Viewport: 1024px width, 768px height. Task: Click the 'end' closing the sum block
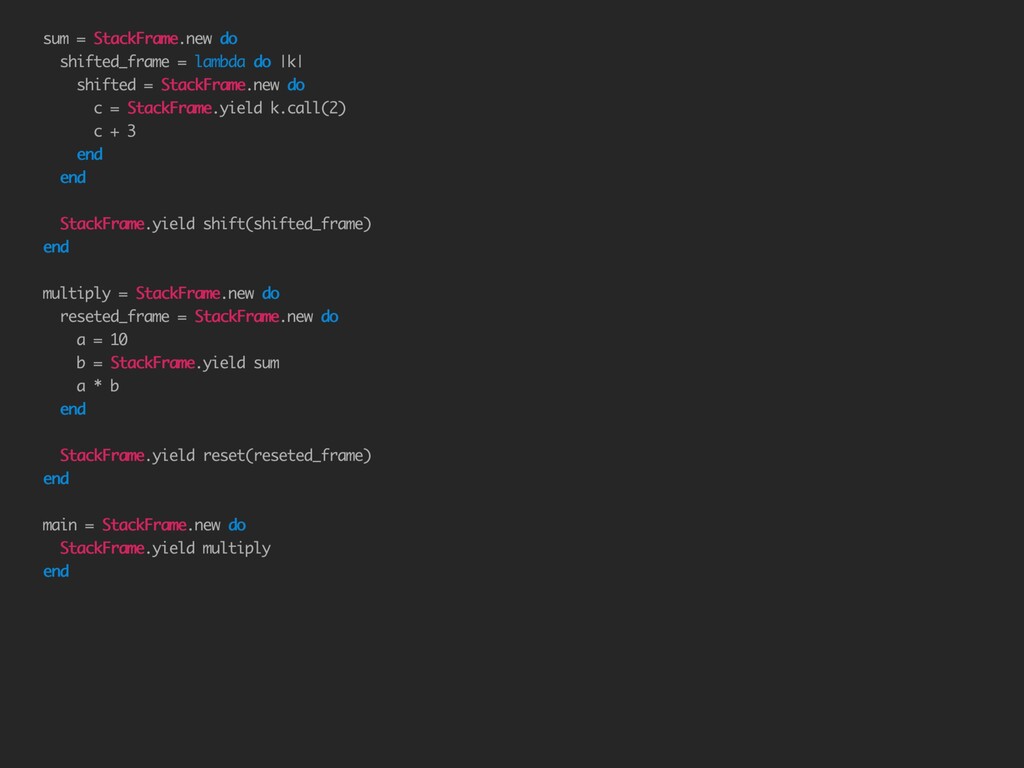pyautogui.click(x=56, y=247)
